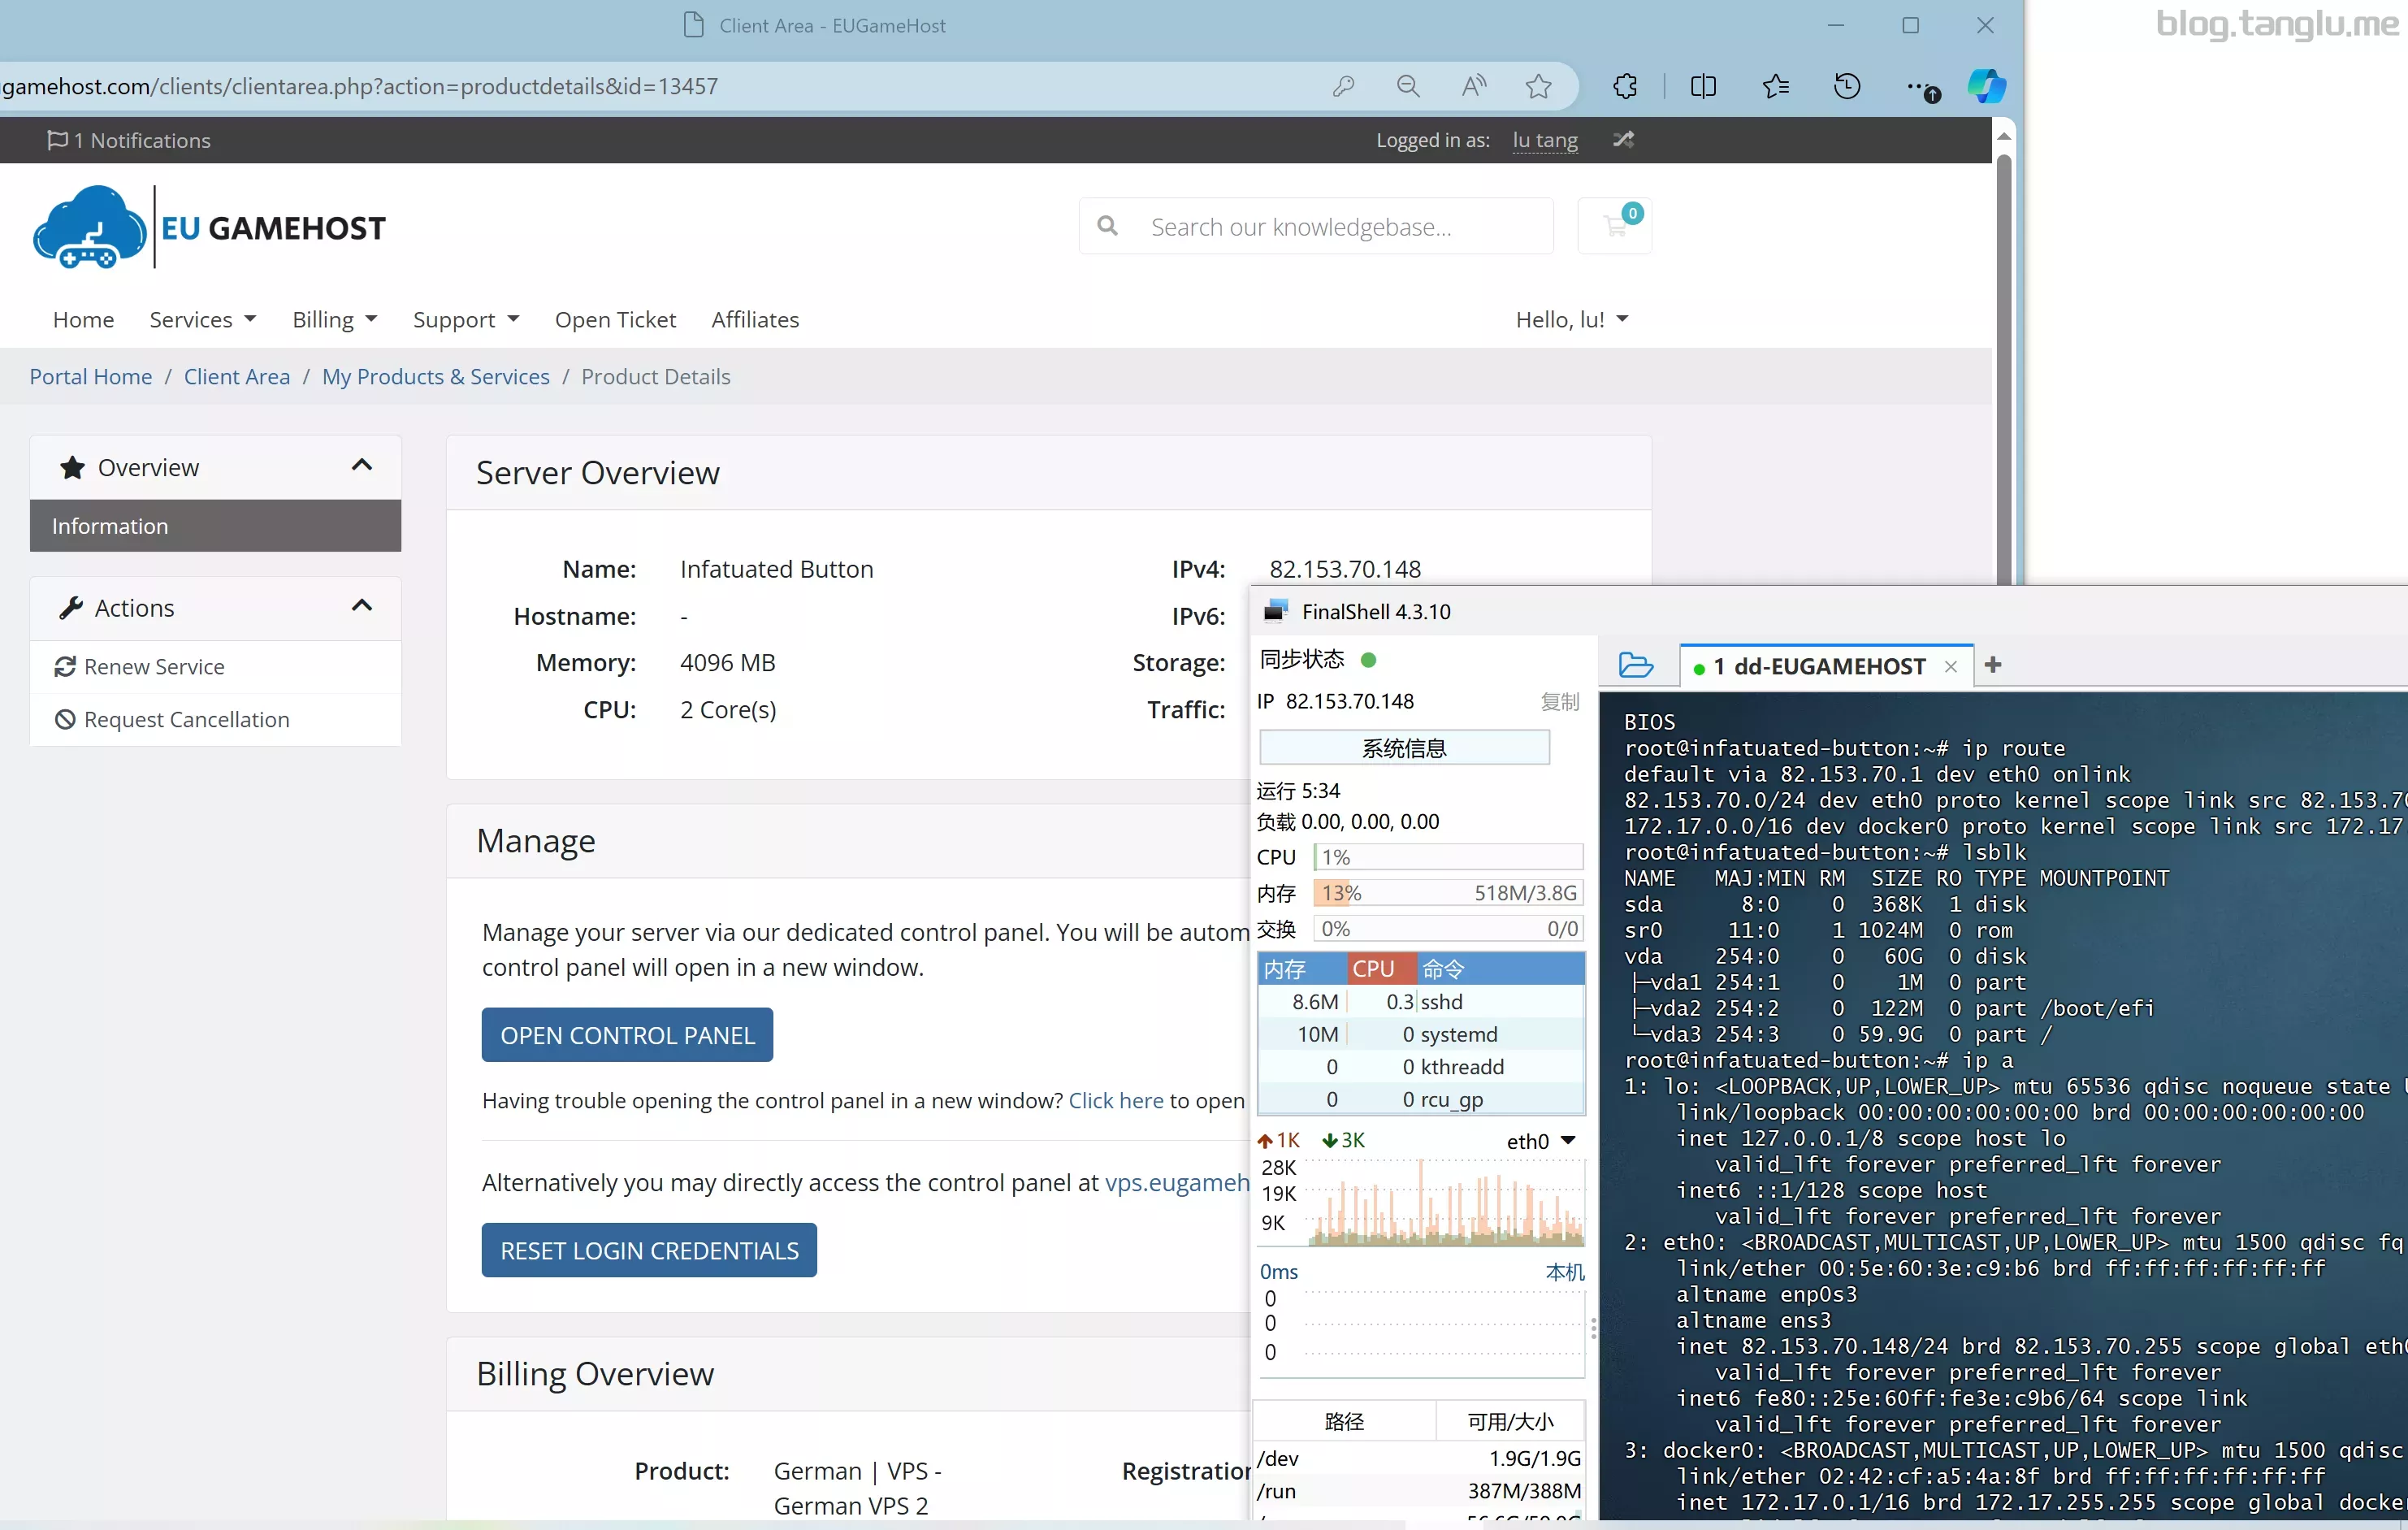
Task: Collapse the Actions sidebar panel
Action: click(x=362, y=606)
